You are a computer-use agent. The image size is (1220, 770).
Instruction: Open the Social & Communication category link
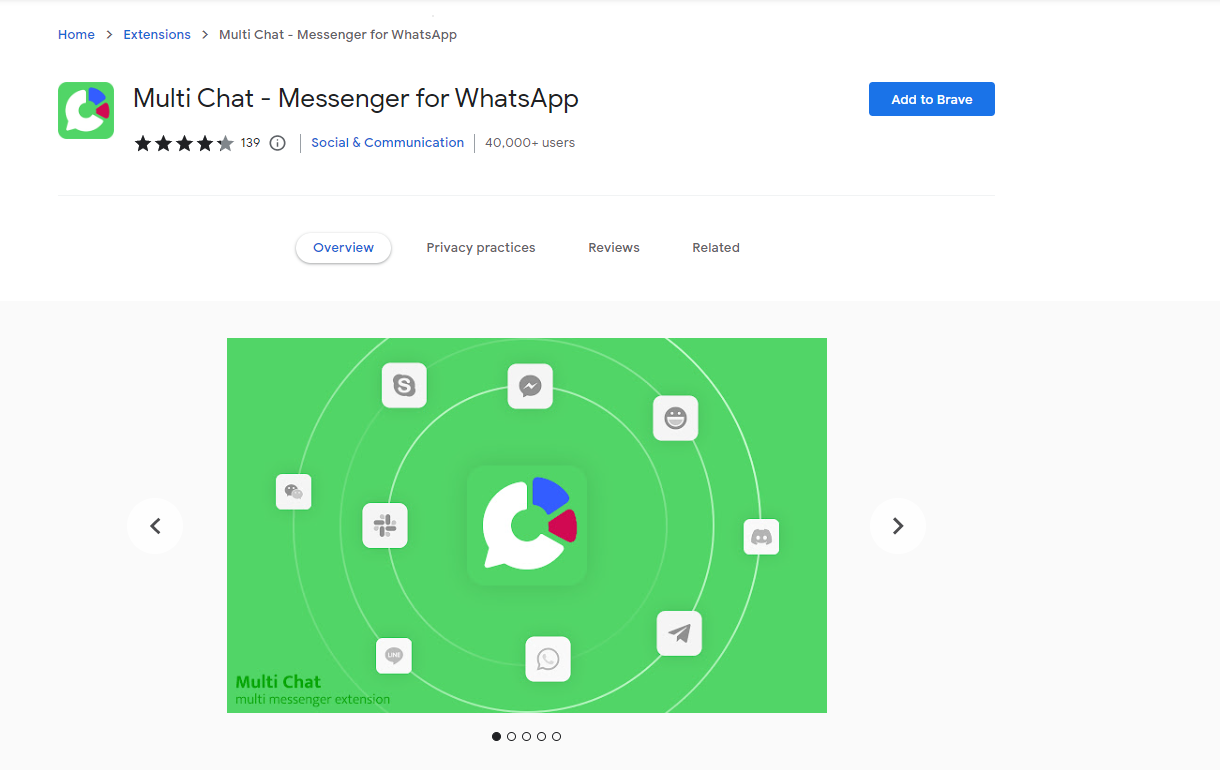[388, 143]
